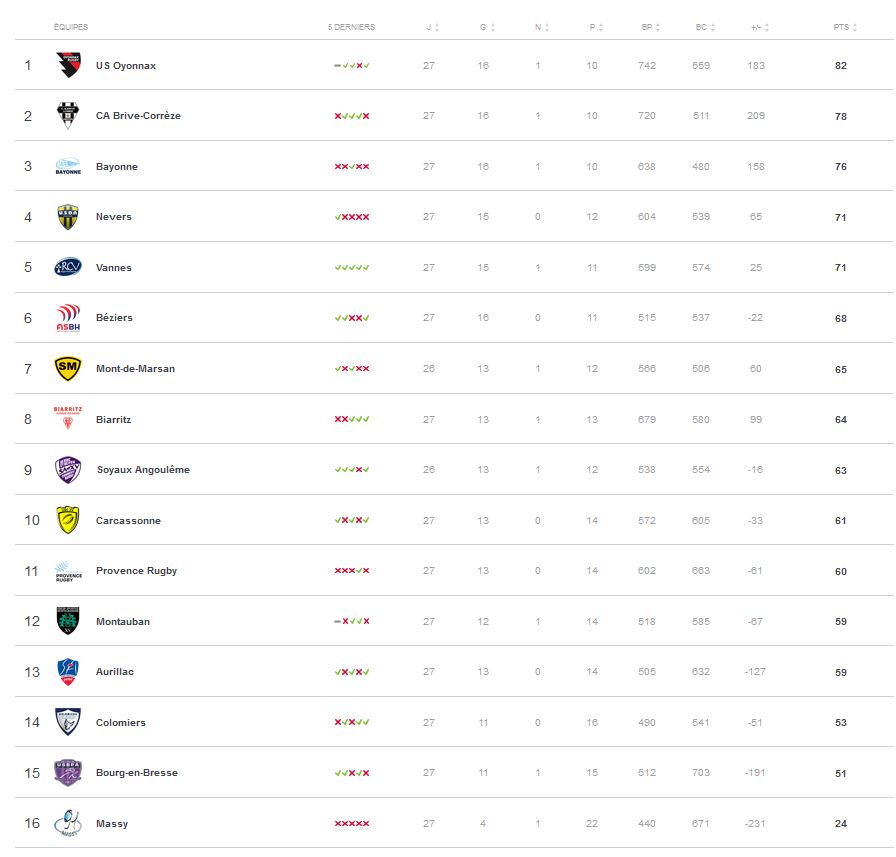Select the Carcassonne yellow crest
The width and height of the screenshot is (896, 857).
click(x=68, y=520)
